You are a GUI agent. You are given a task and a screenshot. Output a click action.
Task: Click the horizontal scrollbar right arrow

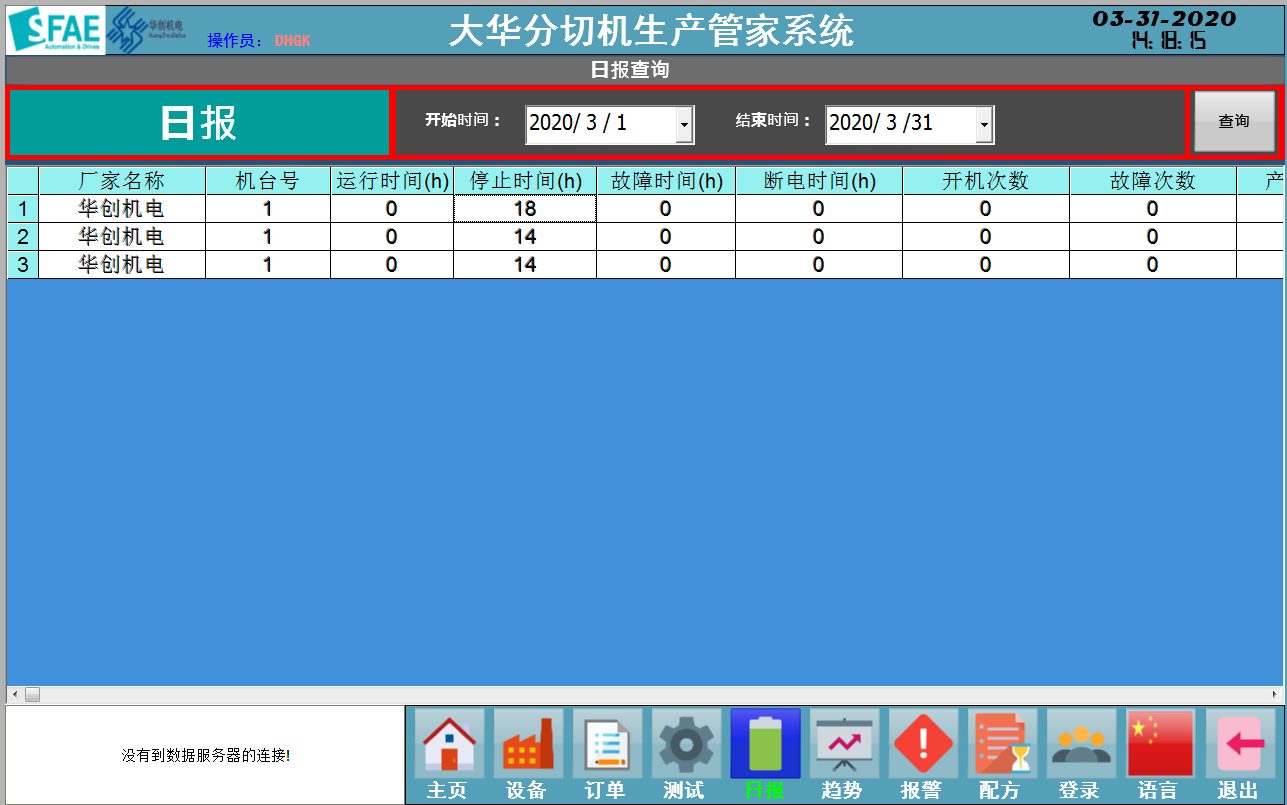[x=1274, y=694]
